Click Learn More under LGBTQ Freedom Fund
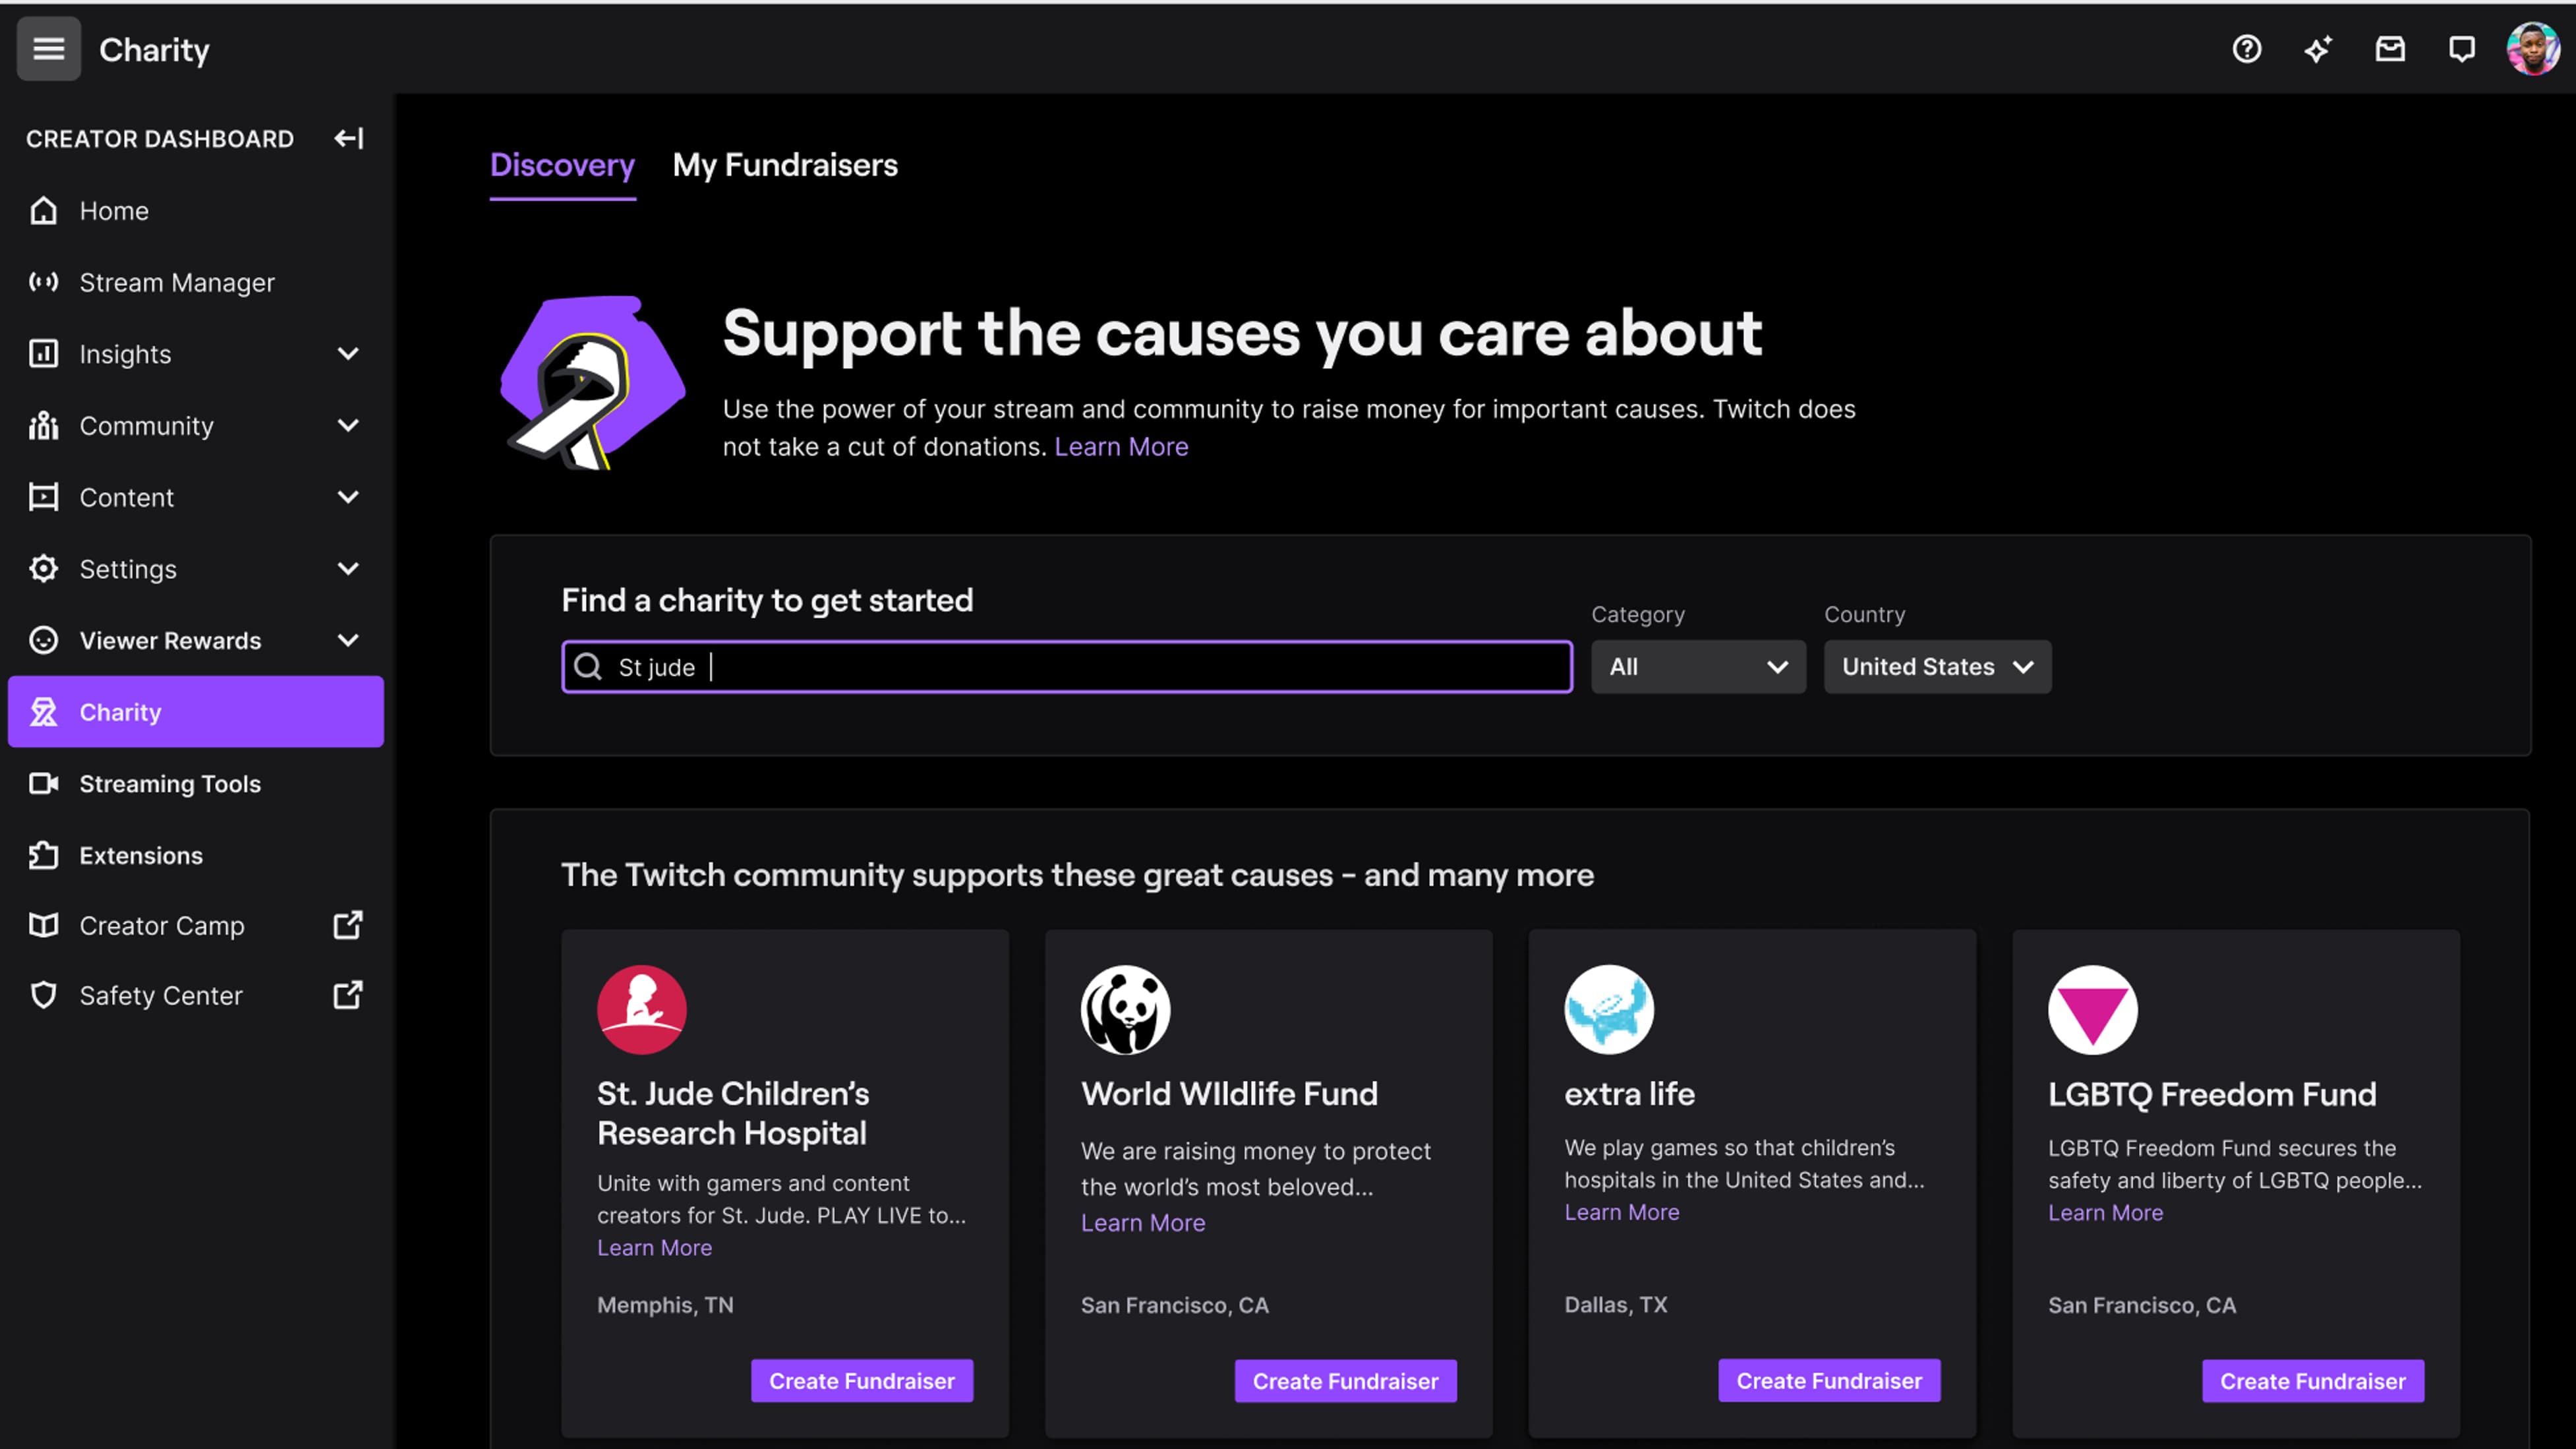The width and height of the screenshot is (2576, 1449). click(x=2105, y=1213)
